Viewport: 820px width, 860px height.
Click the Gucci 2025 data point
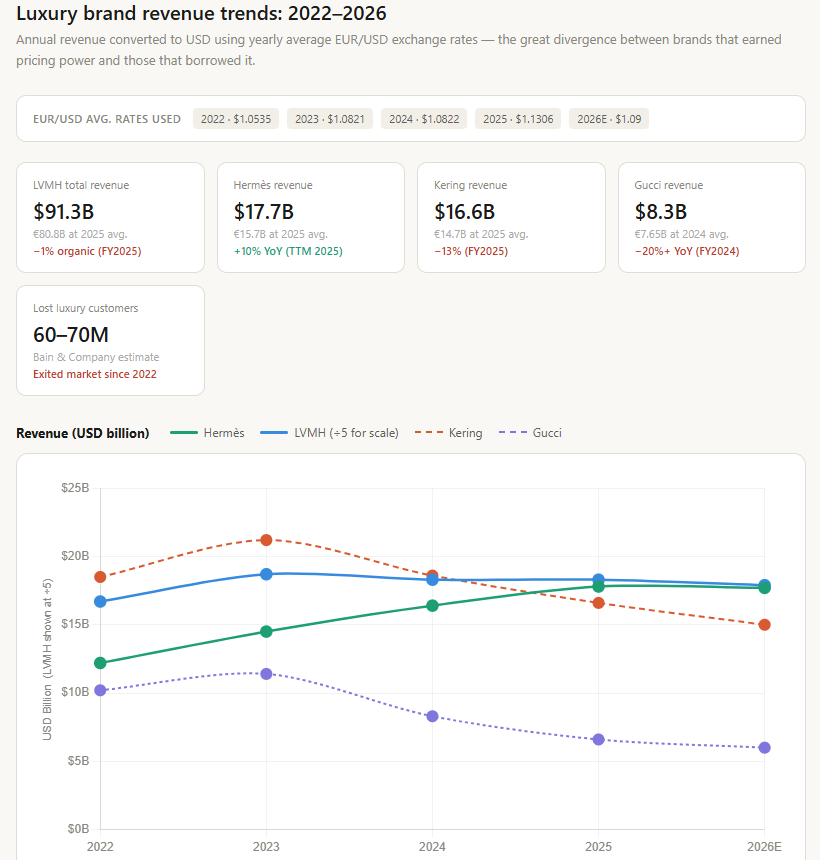click(x=598, y=739)
